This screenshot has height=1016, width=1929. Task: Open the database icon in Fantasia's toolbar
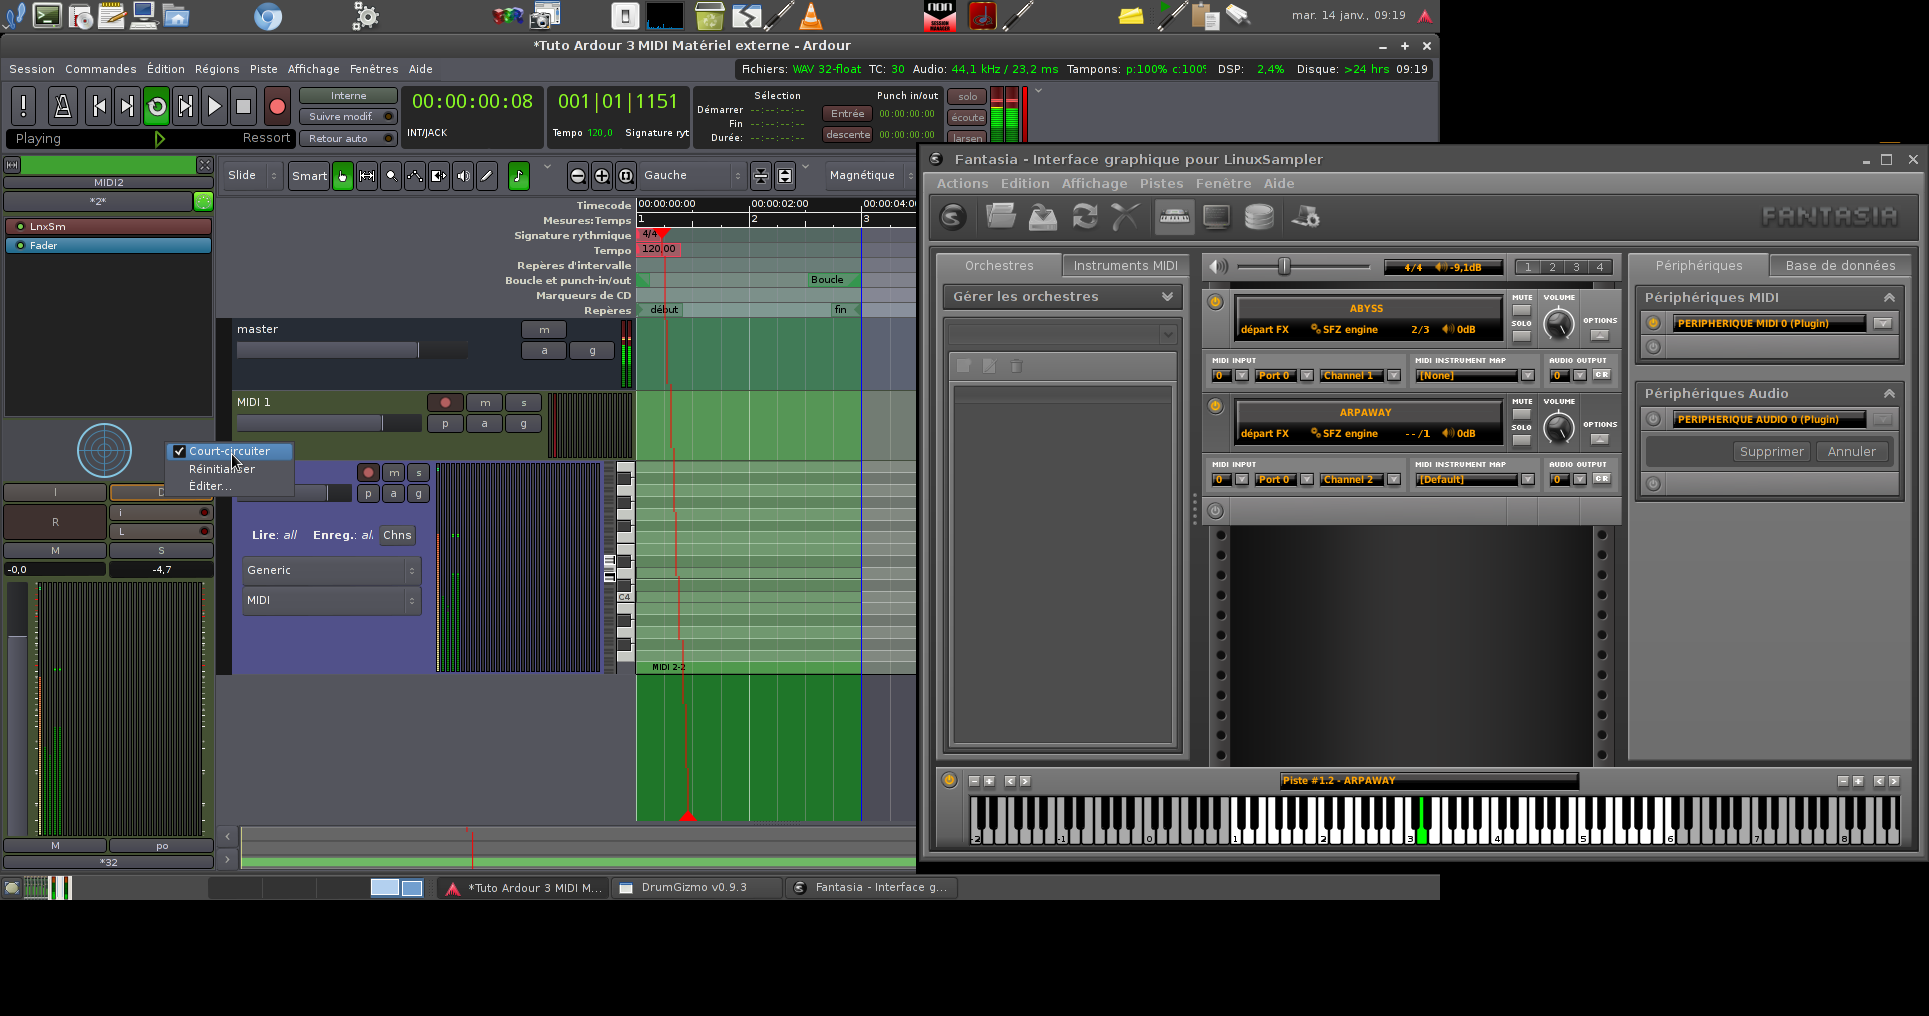coord(1259,216)
